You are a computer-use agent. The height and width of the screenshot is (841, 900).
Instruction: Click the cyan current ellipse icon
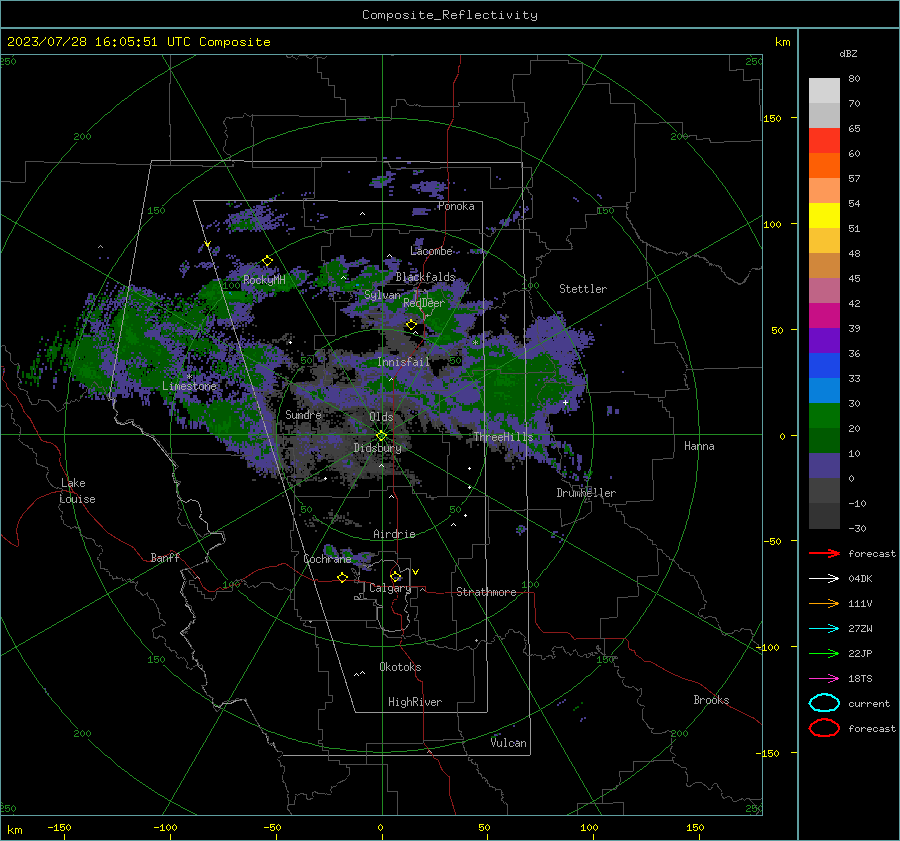click(824, 703)
